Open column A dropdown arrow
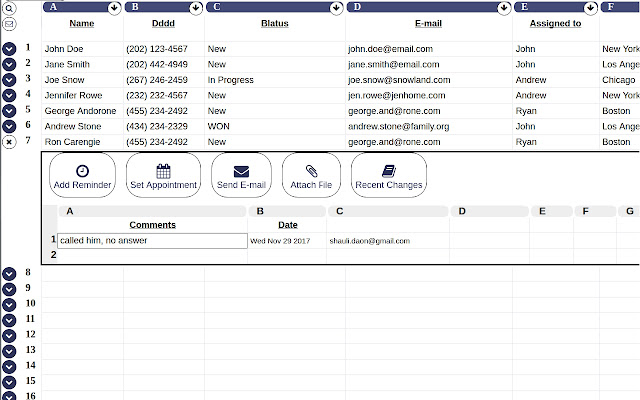This screenshot has width=640, height=400. pos(114,8)
